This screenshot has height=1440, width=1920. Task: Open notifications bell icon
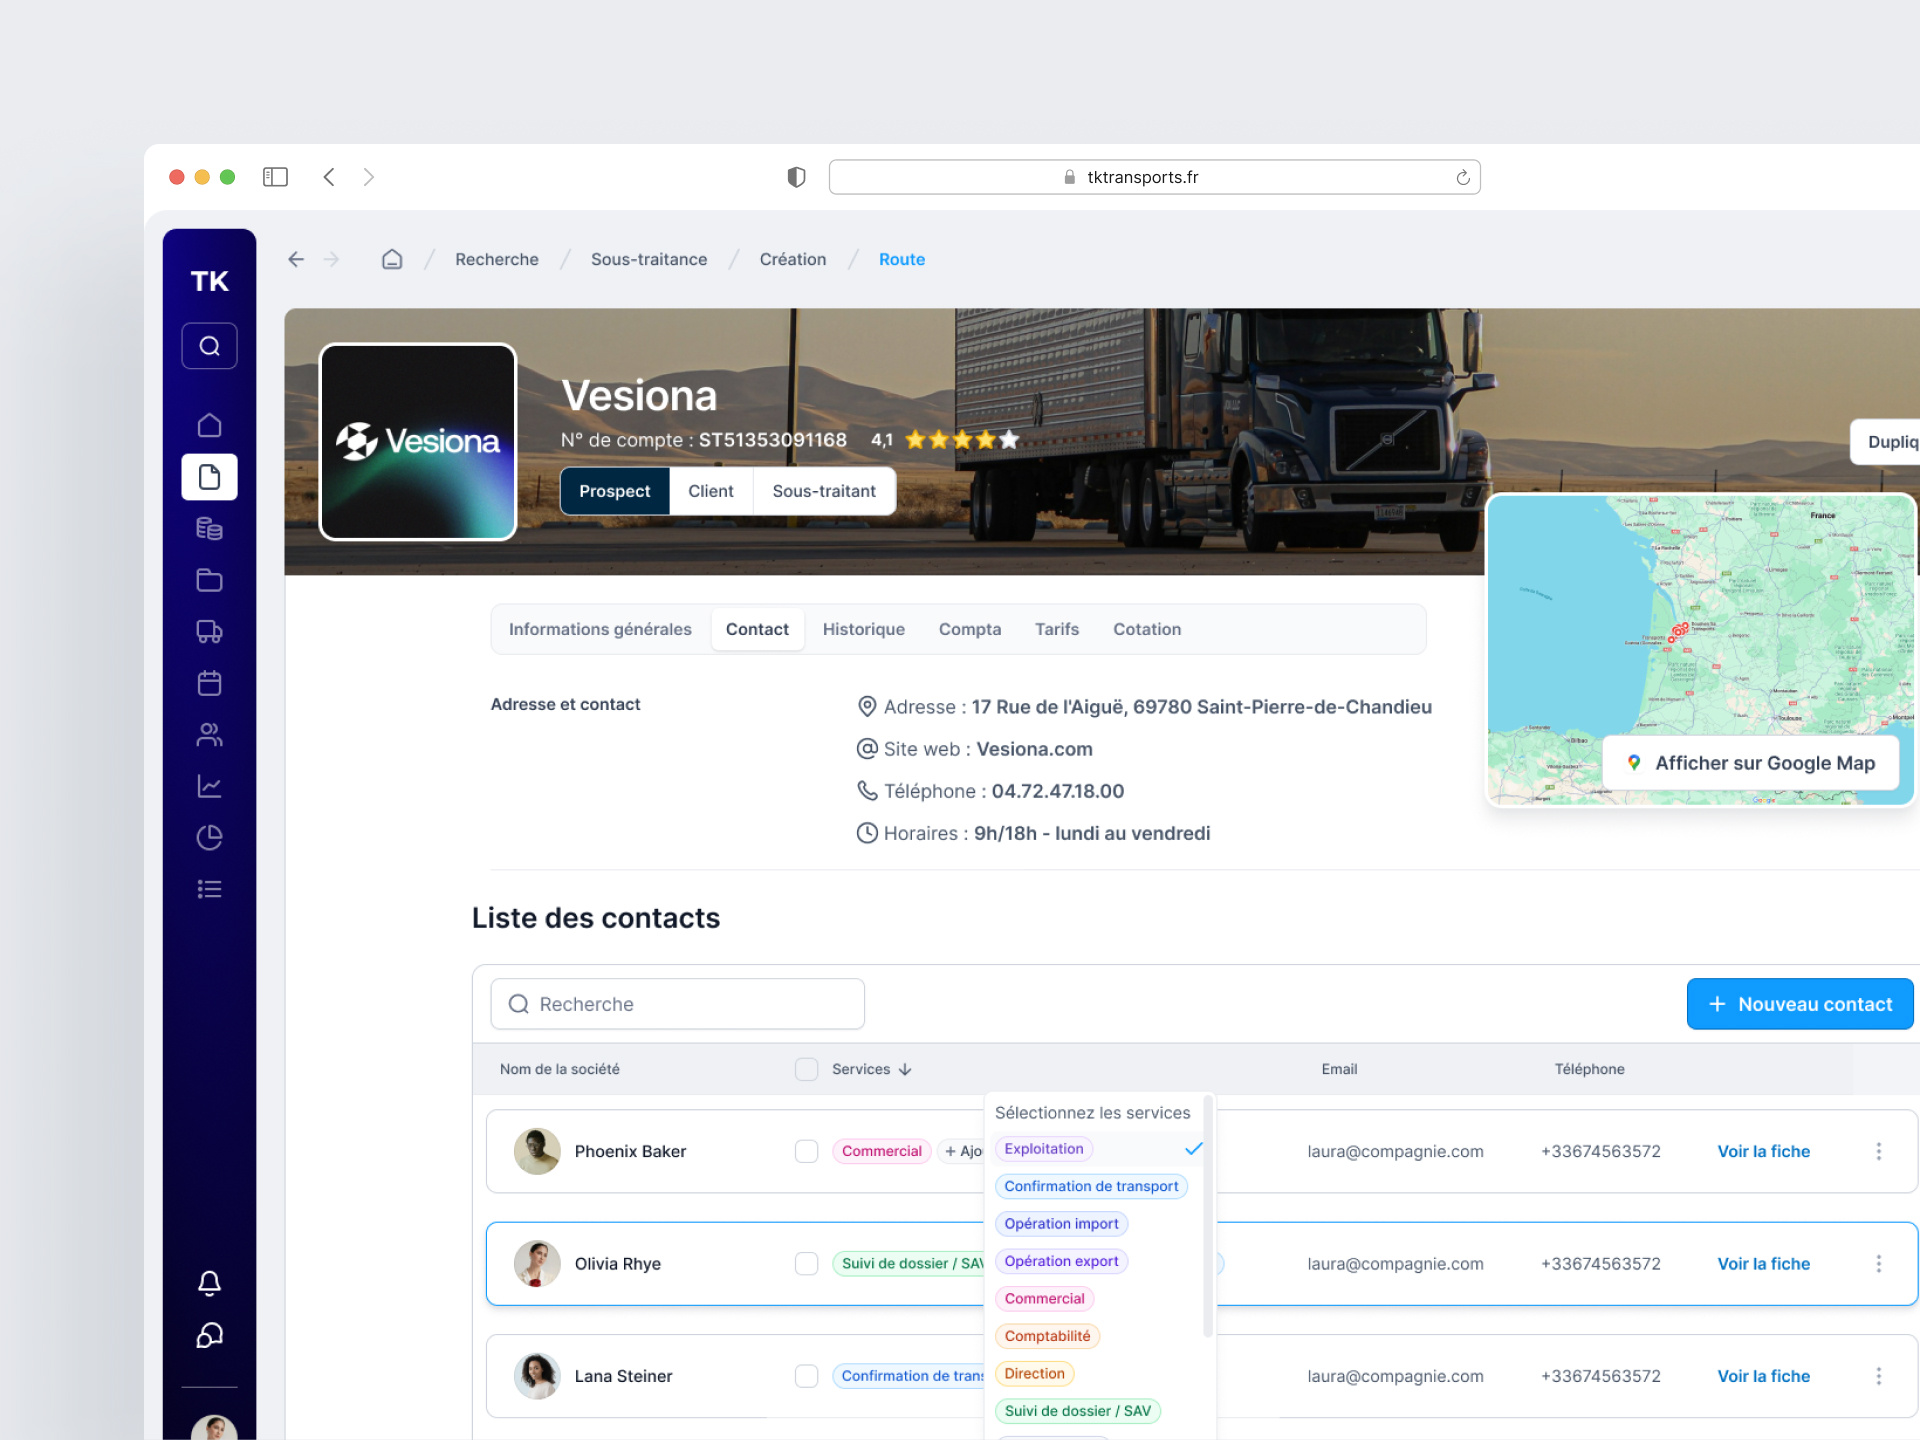point(209,1283)
